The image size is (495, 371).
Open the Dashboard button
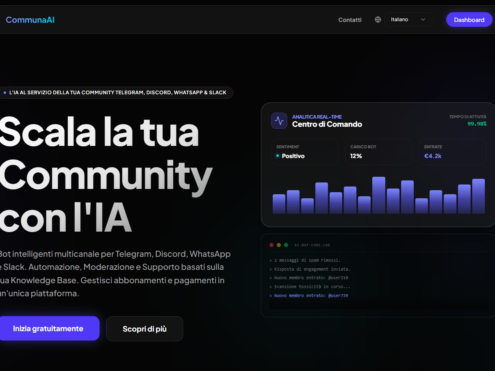pos(469,20)
